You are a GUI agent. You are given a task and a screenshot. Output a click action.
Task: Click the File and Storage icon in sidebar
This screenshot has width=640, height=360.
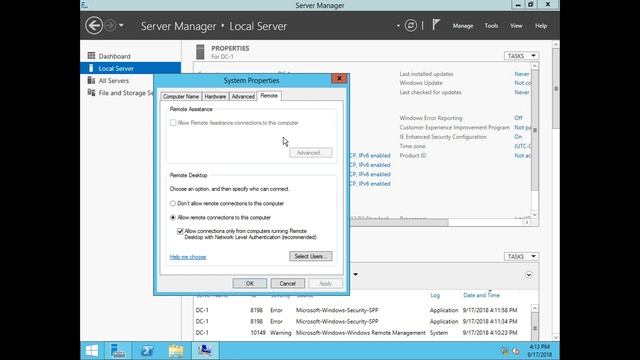click(91, 92)
